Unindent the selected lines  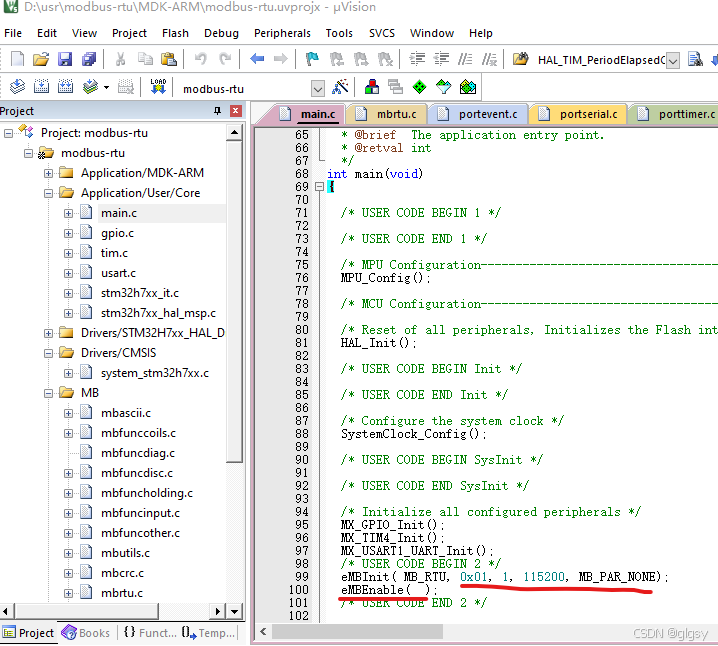441,59
